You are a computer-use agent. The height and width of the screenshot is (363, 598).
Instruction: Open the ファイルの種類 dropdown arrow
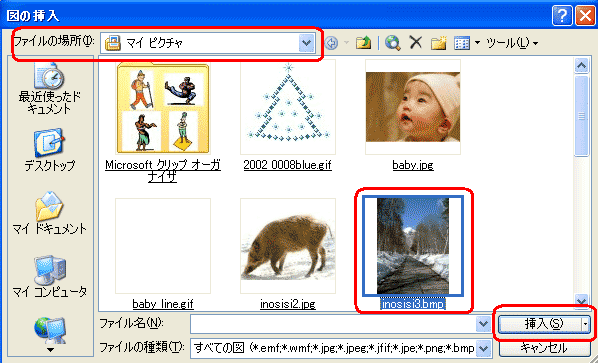click(483, 348)
